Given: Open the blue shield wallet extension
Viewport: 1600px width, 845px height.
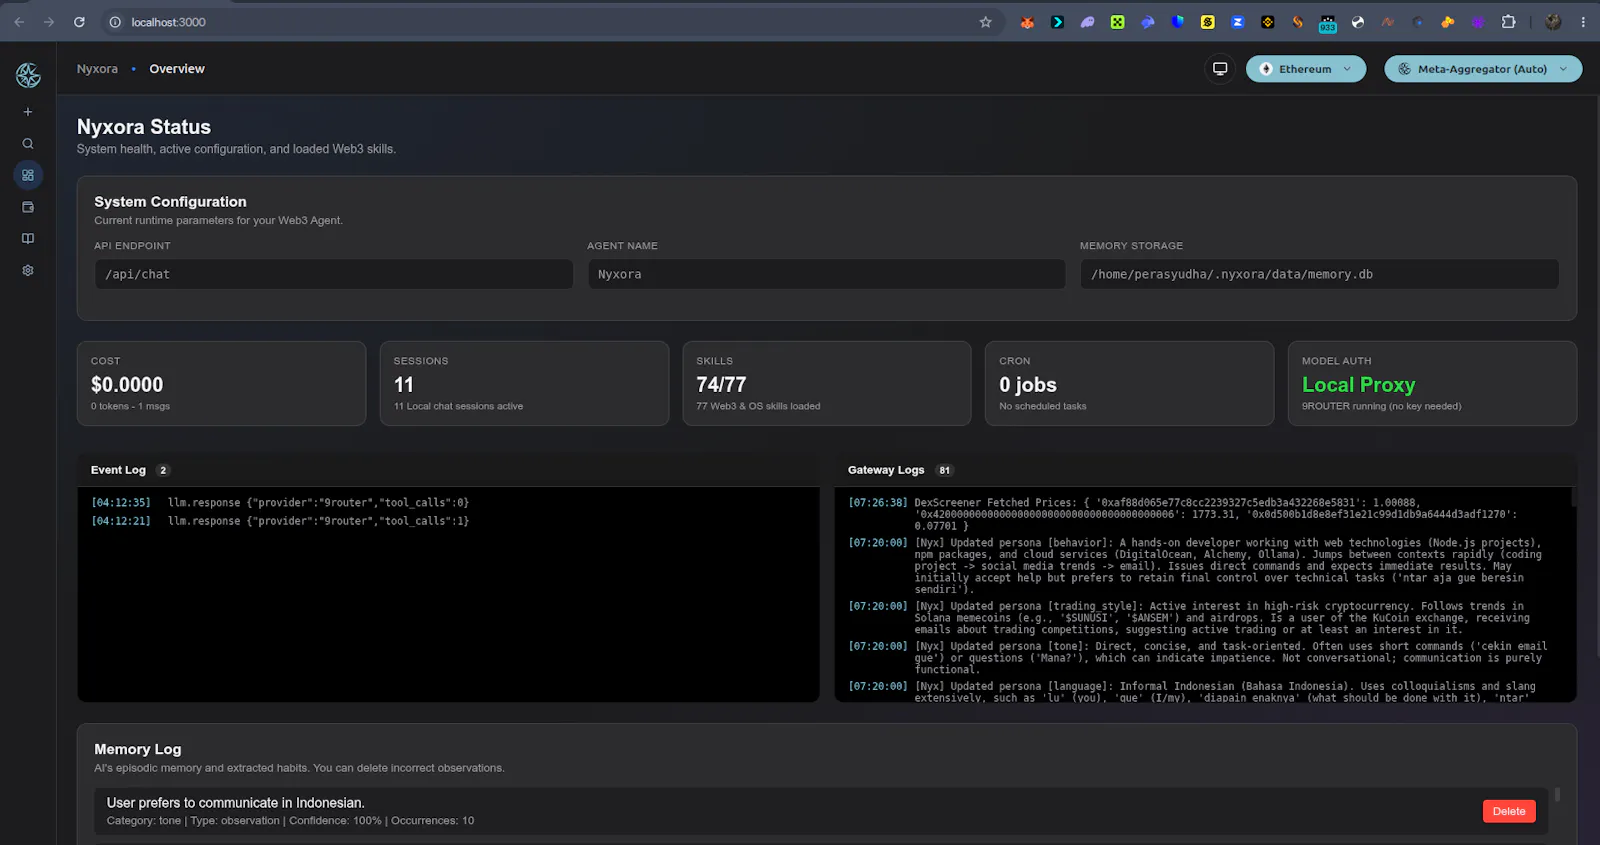Looking at the screenshot, I should 1177,22.
